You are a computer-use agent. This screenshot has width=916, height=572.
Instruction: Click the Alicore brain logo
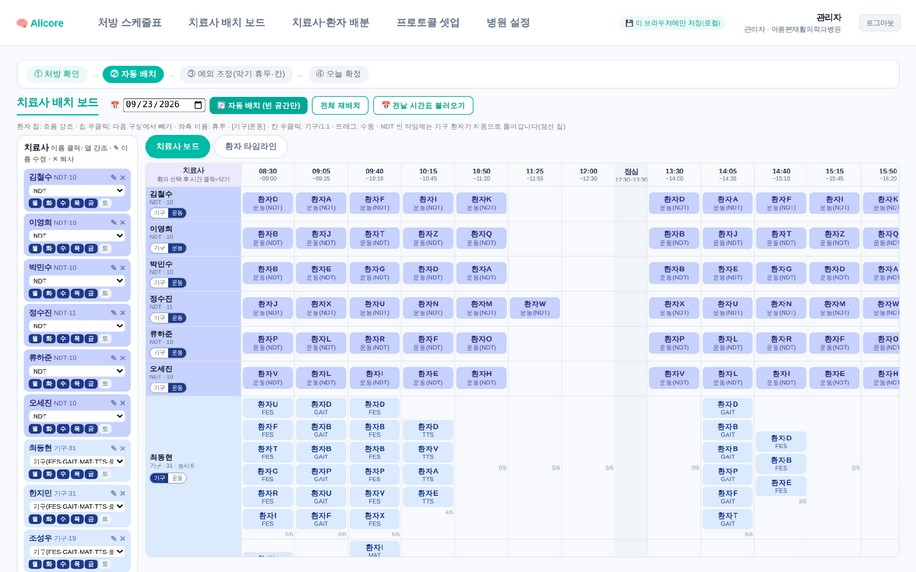[22, 23]
